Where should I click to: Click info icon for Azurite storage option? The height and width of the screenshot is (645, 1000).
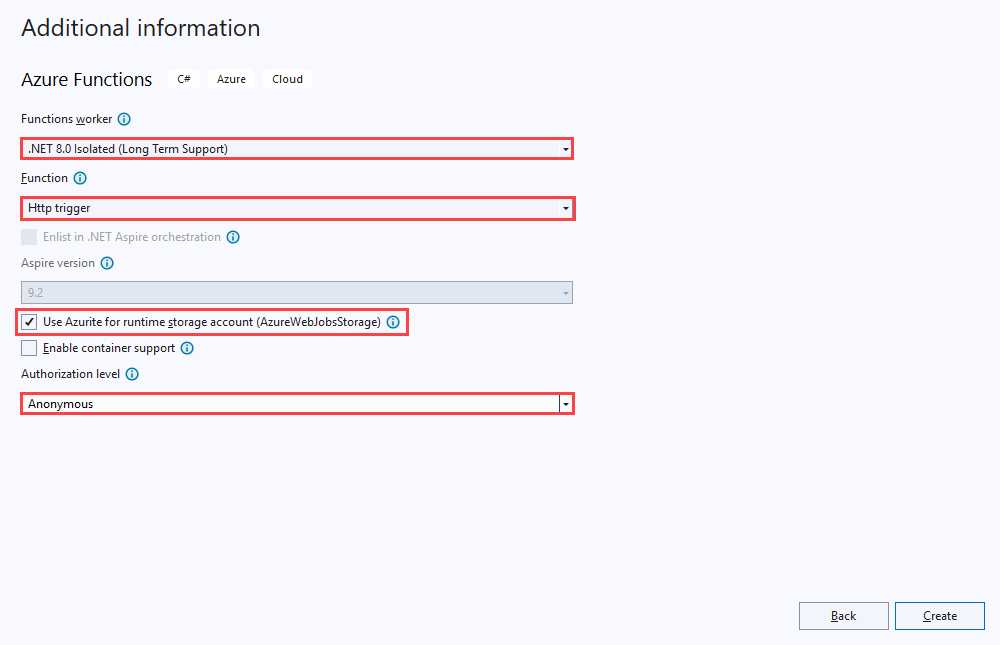pos(393,322)
